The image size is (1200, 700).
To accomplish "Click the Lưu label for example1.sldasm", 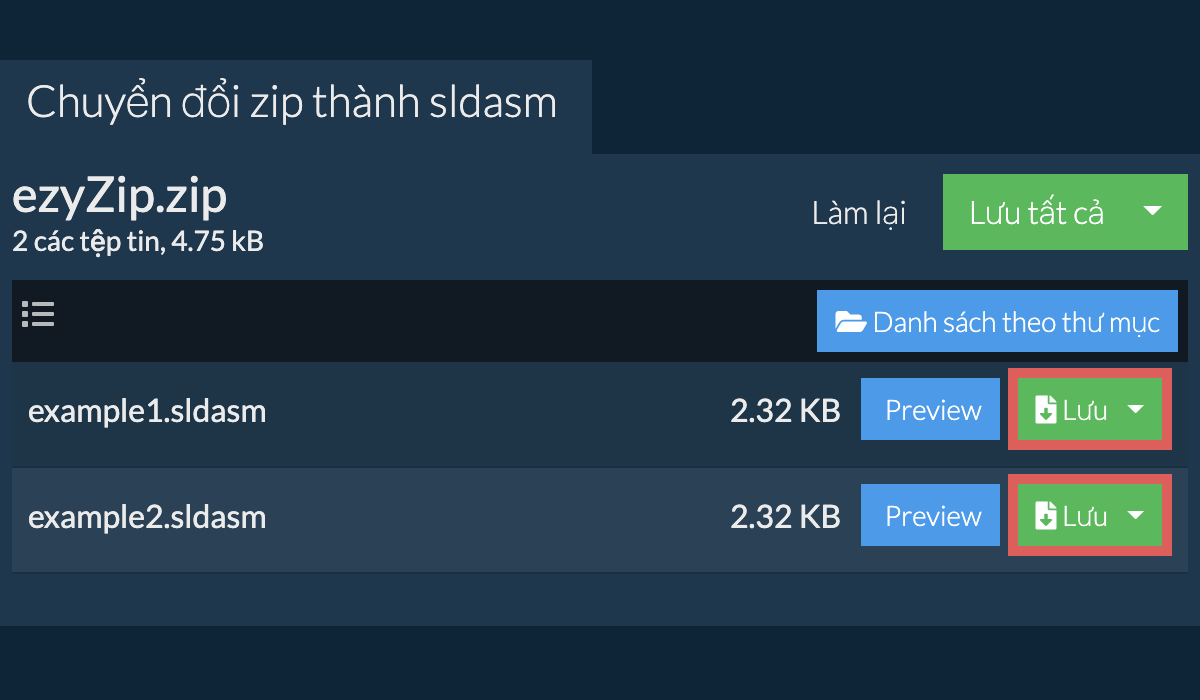I will tap(1085, 410).
